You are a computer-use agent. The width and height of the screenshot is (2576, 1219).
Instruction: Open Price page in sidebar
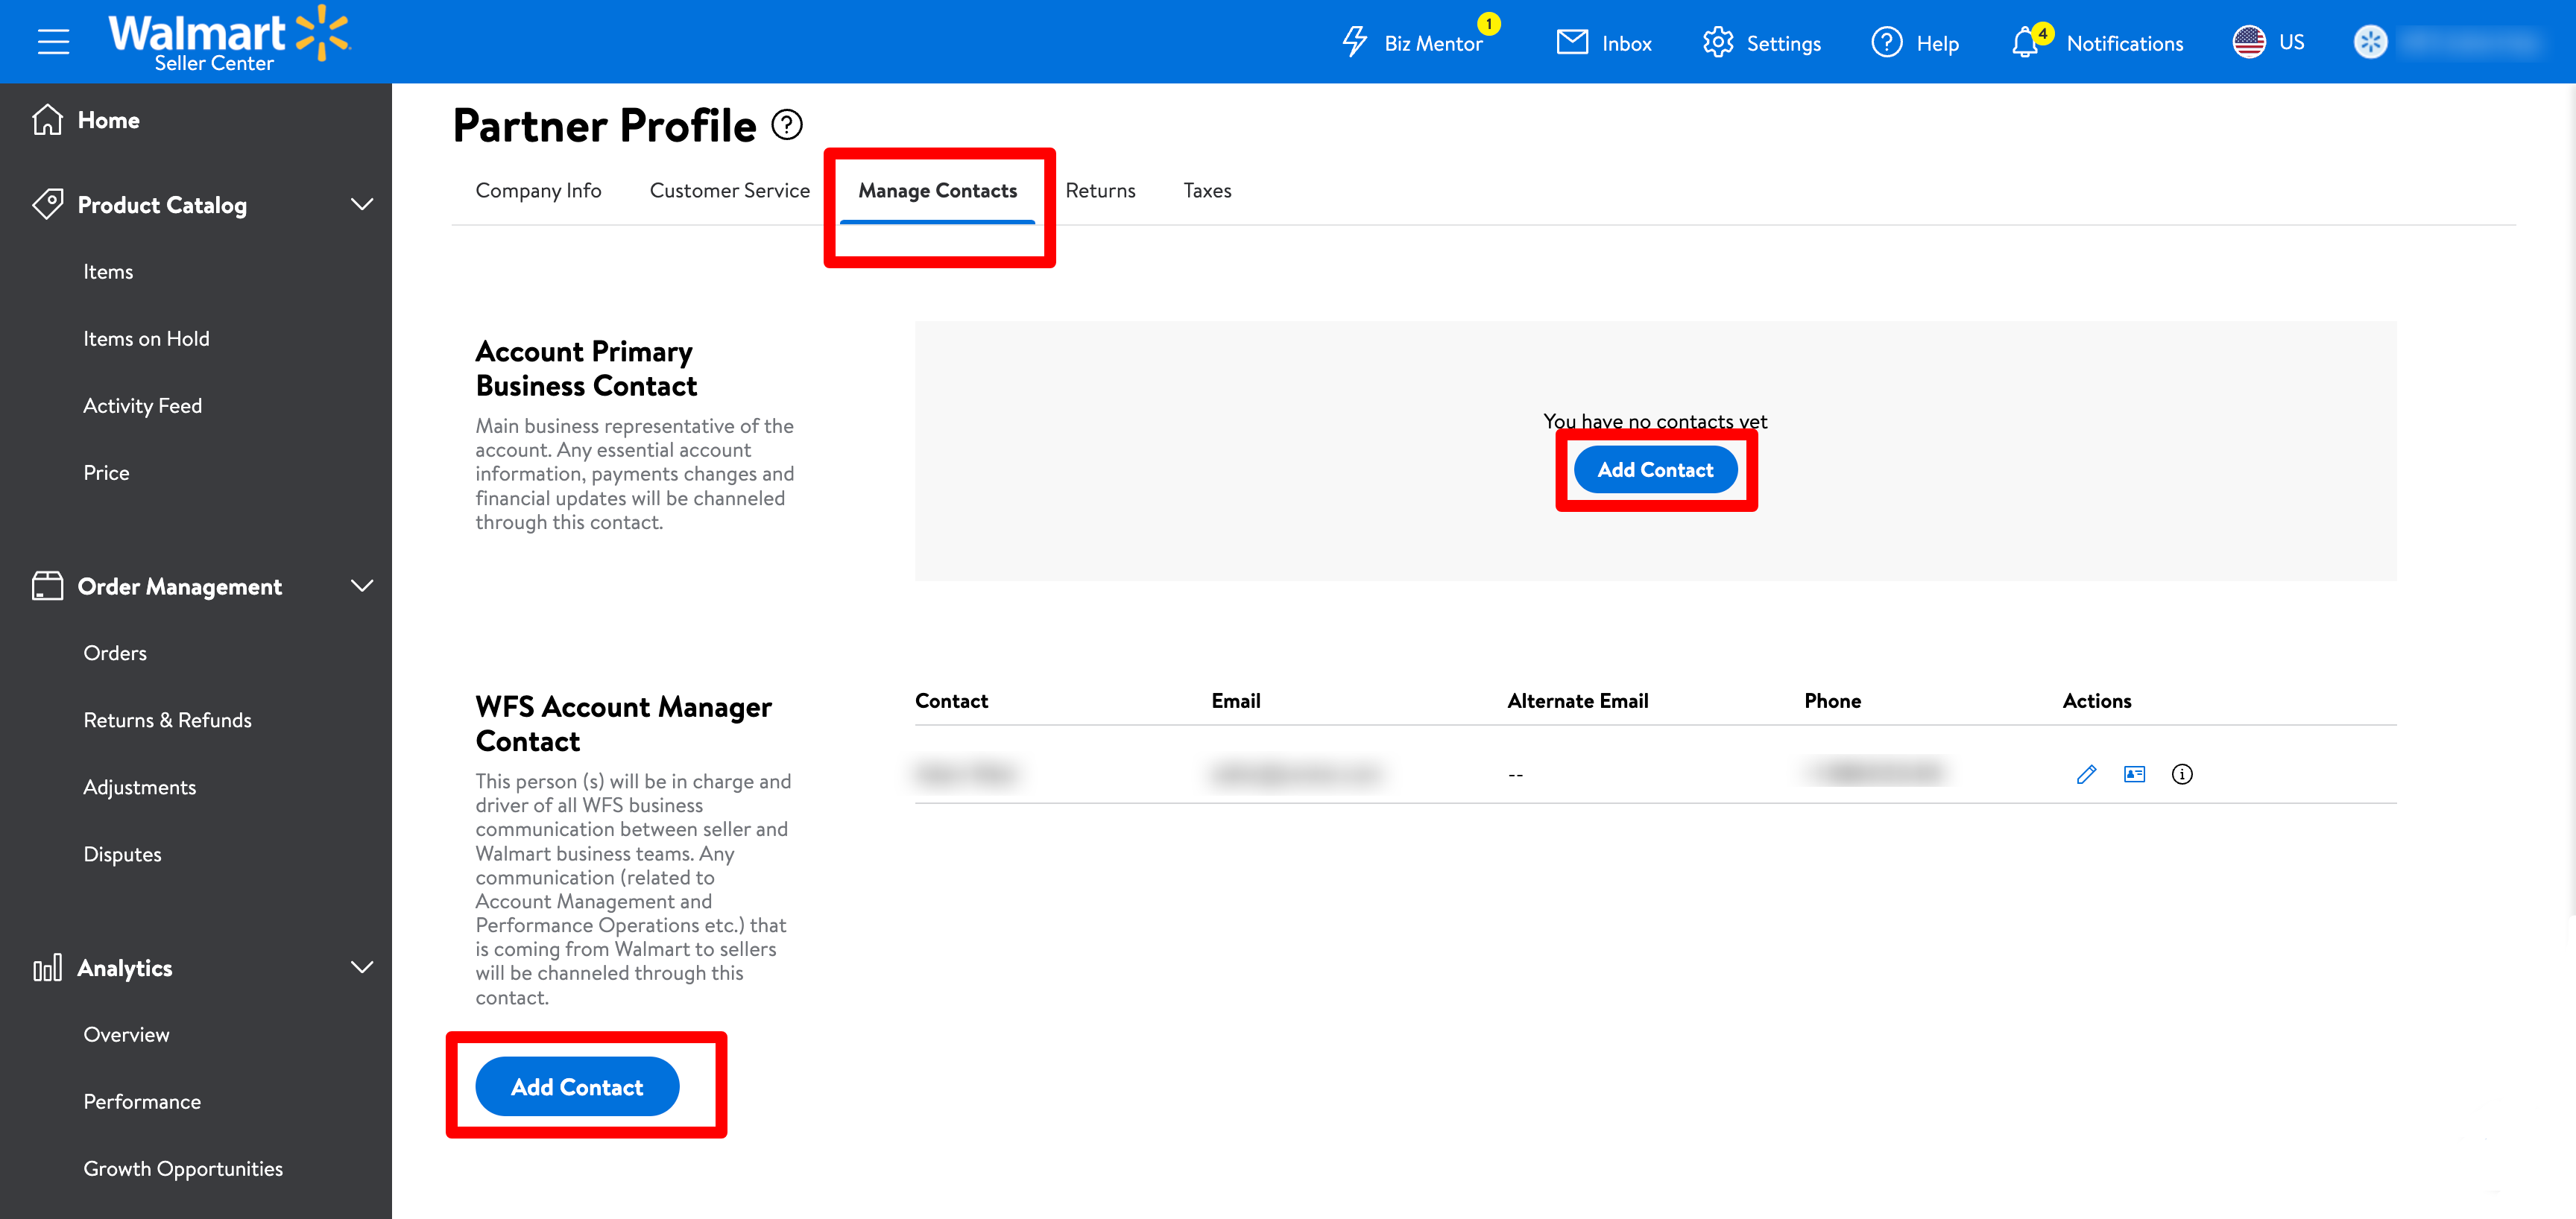106,472
